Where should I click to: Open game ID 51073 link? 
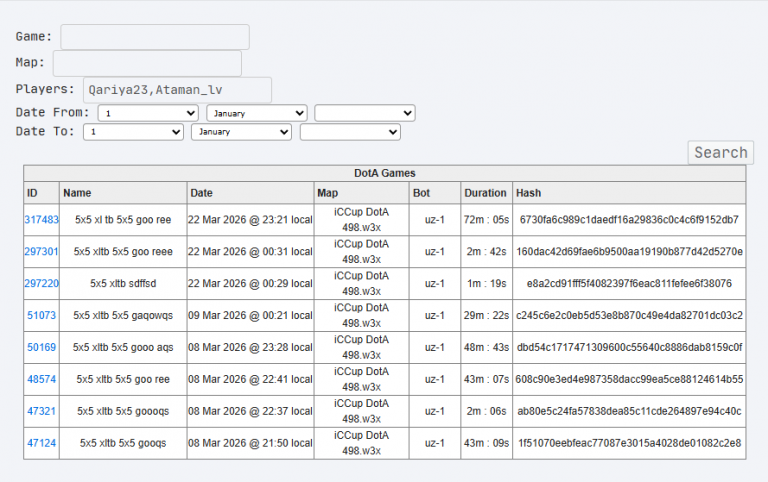42,315
